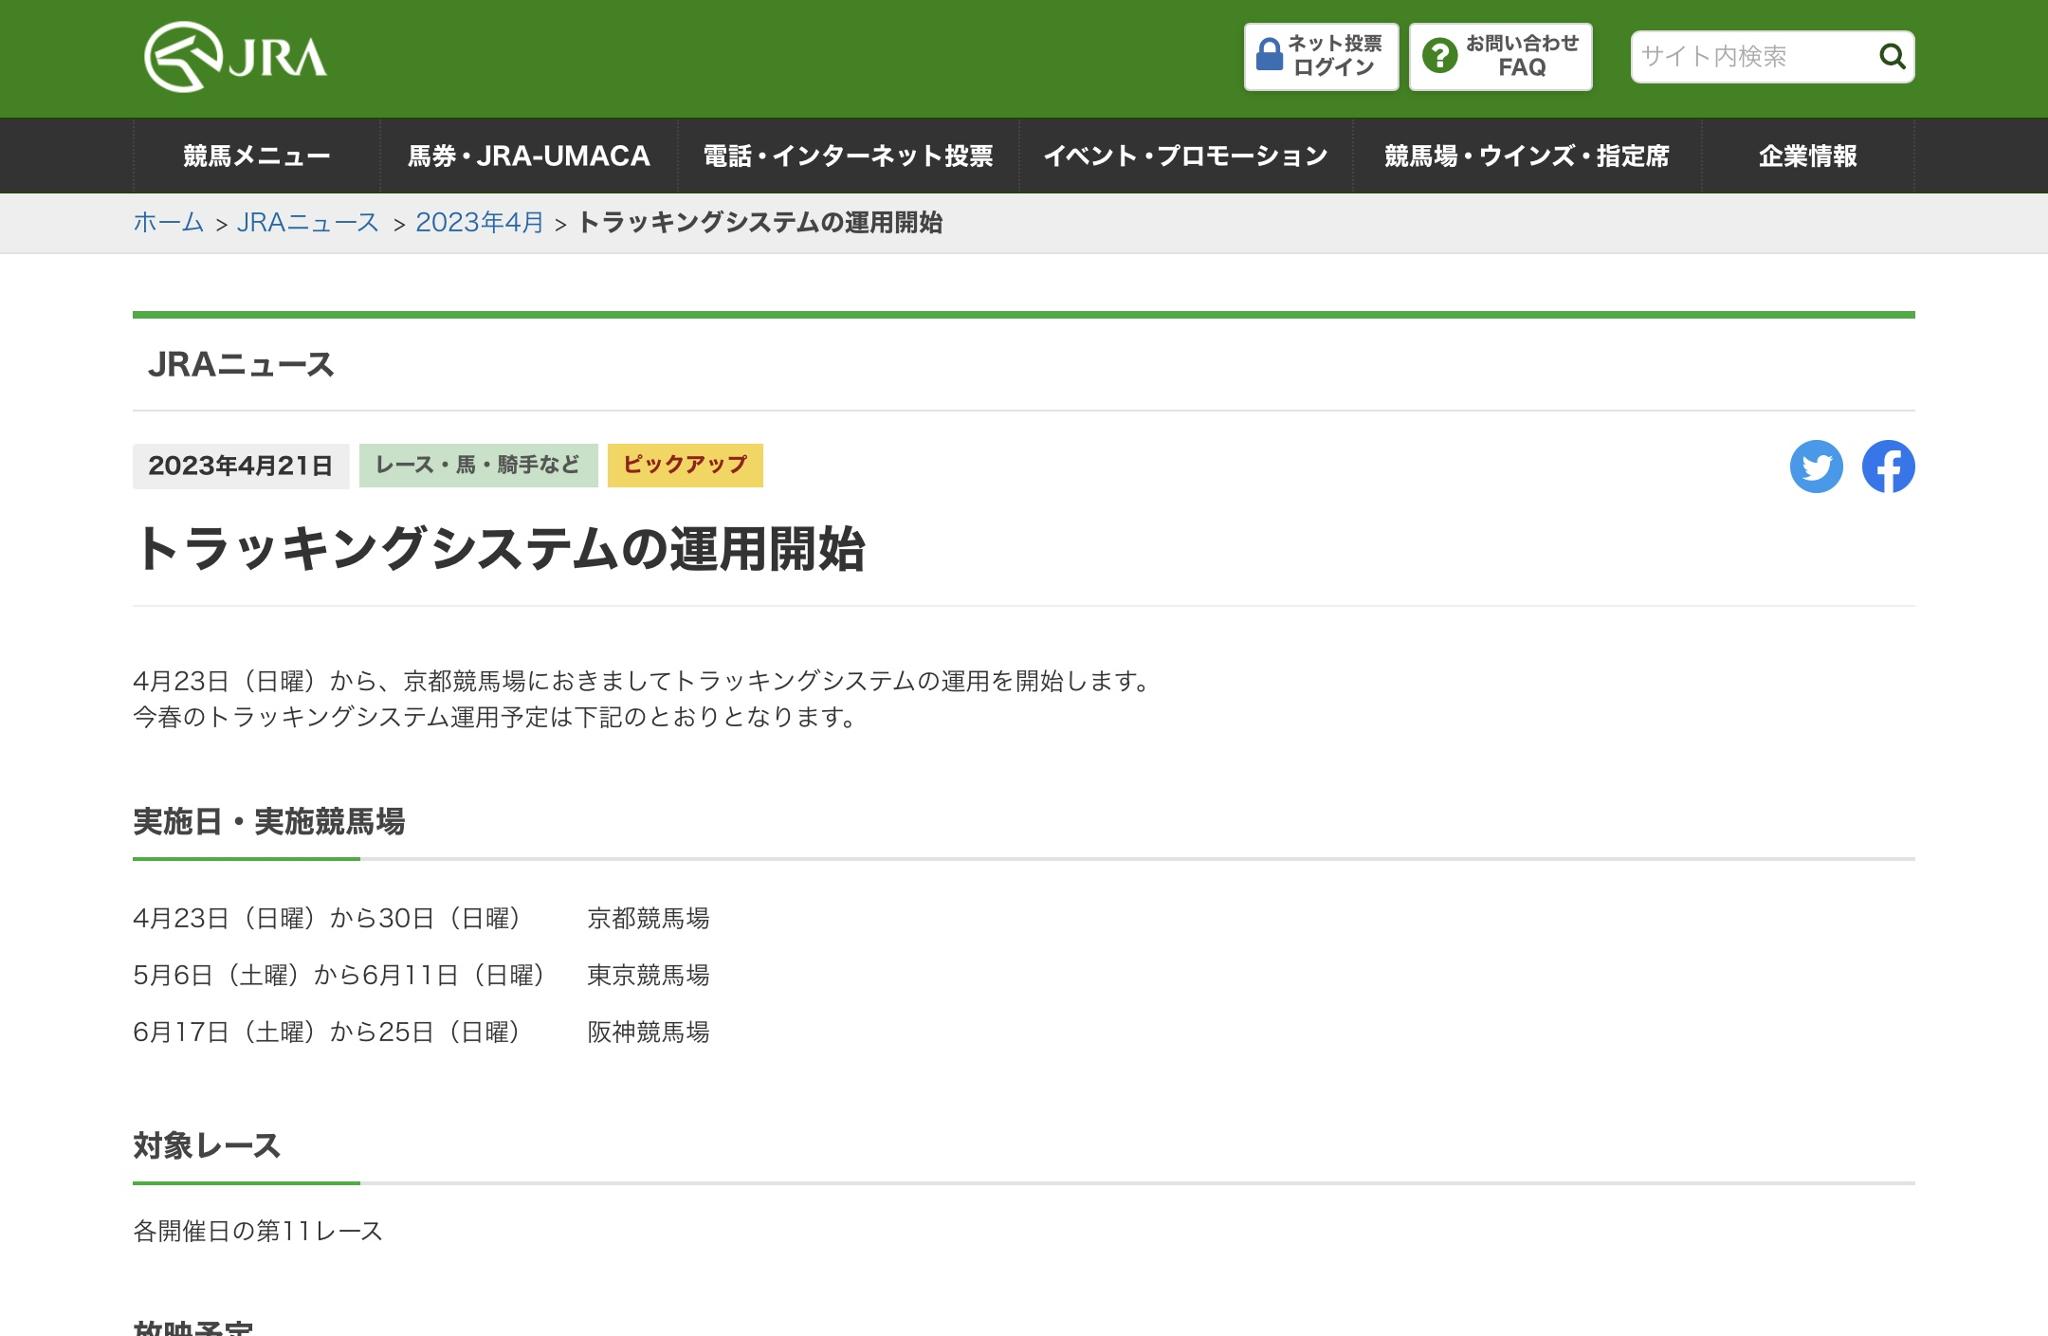Image resolution: width=2048 pixels, height=1336 pixels.
Task: Open the イベント・プロモーション menu
Action: point(1185,156)
